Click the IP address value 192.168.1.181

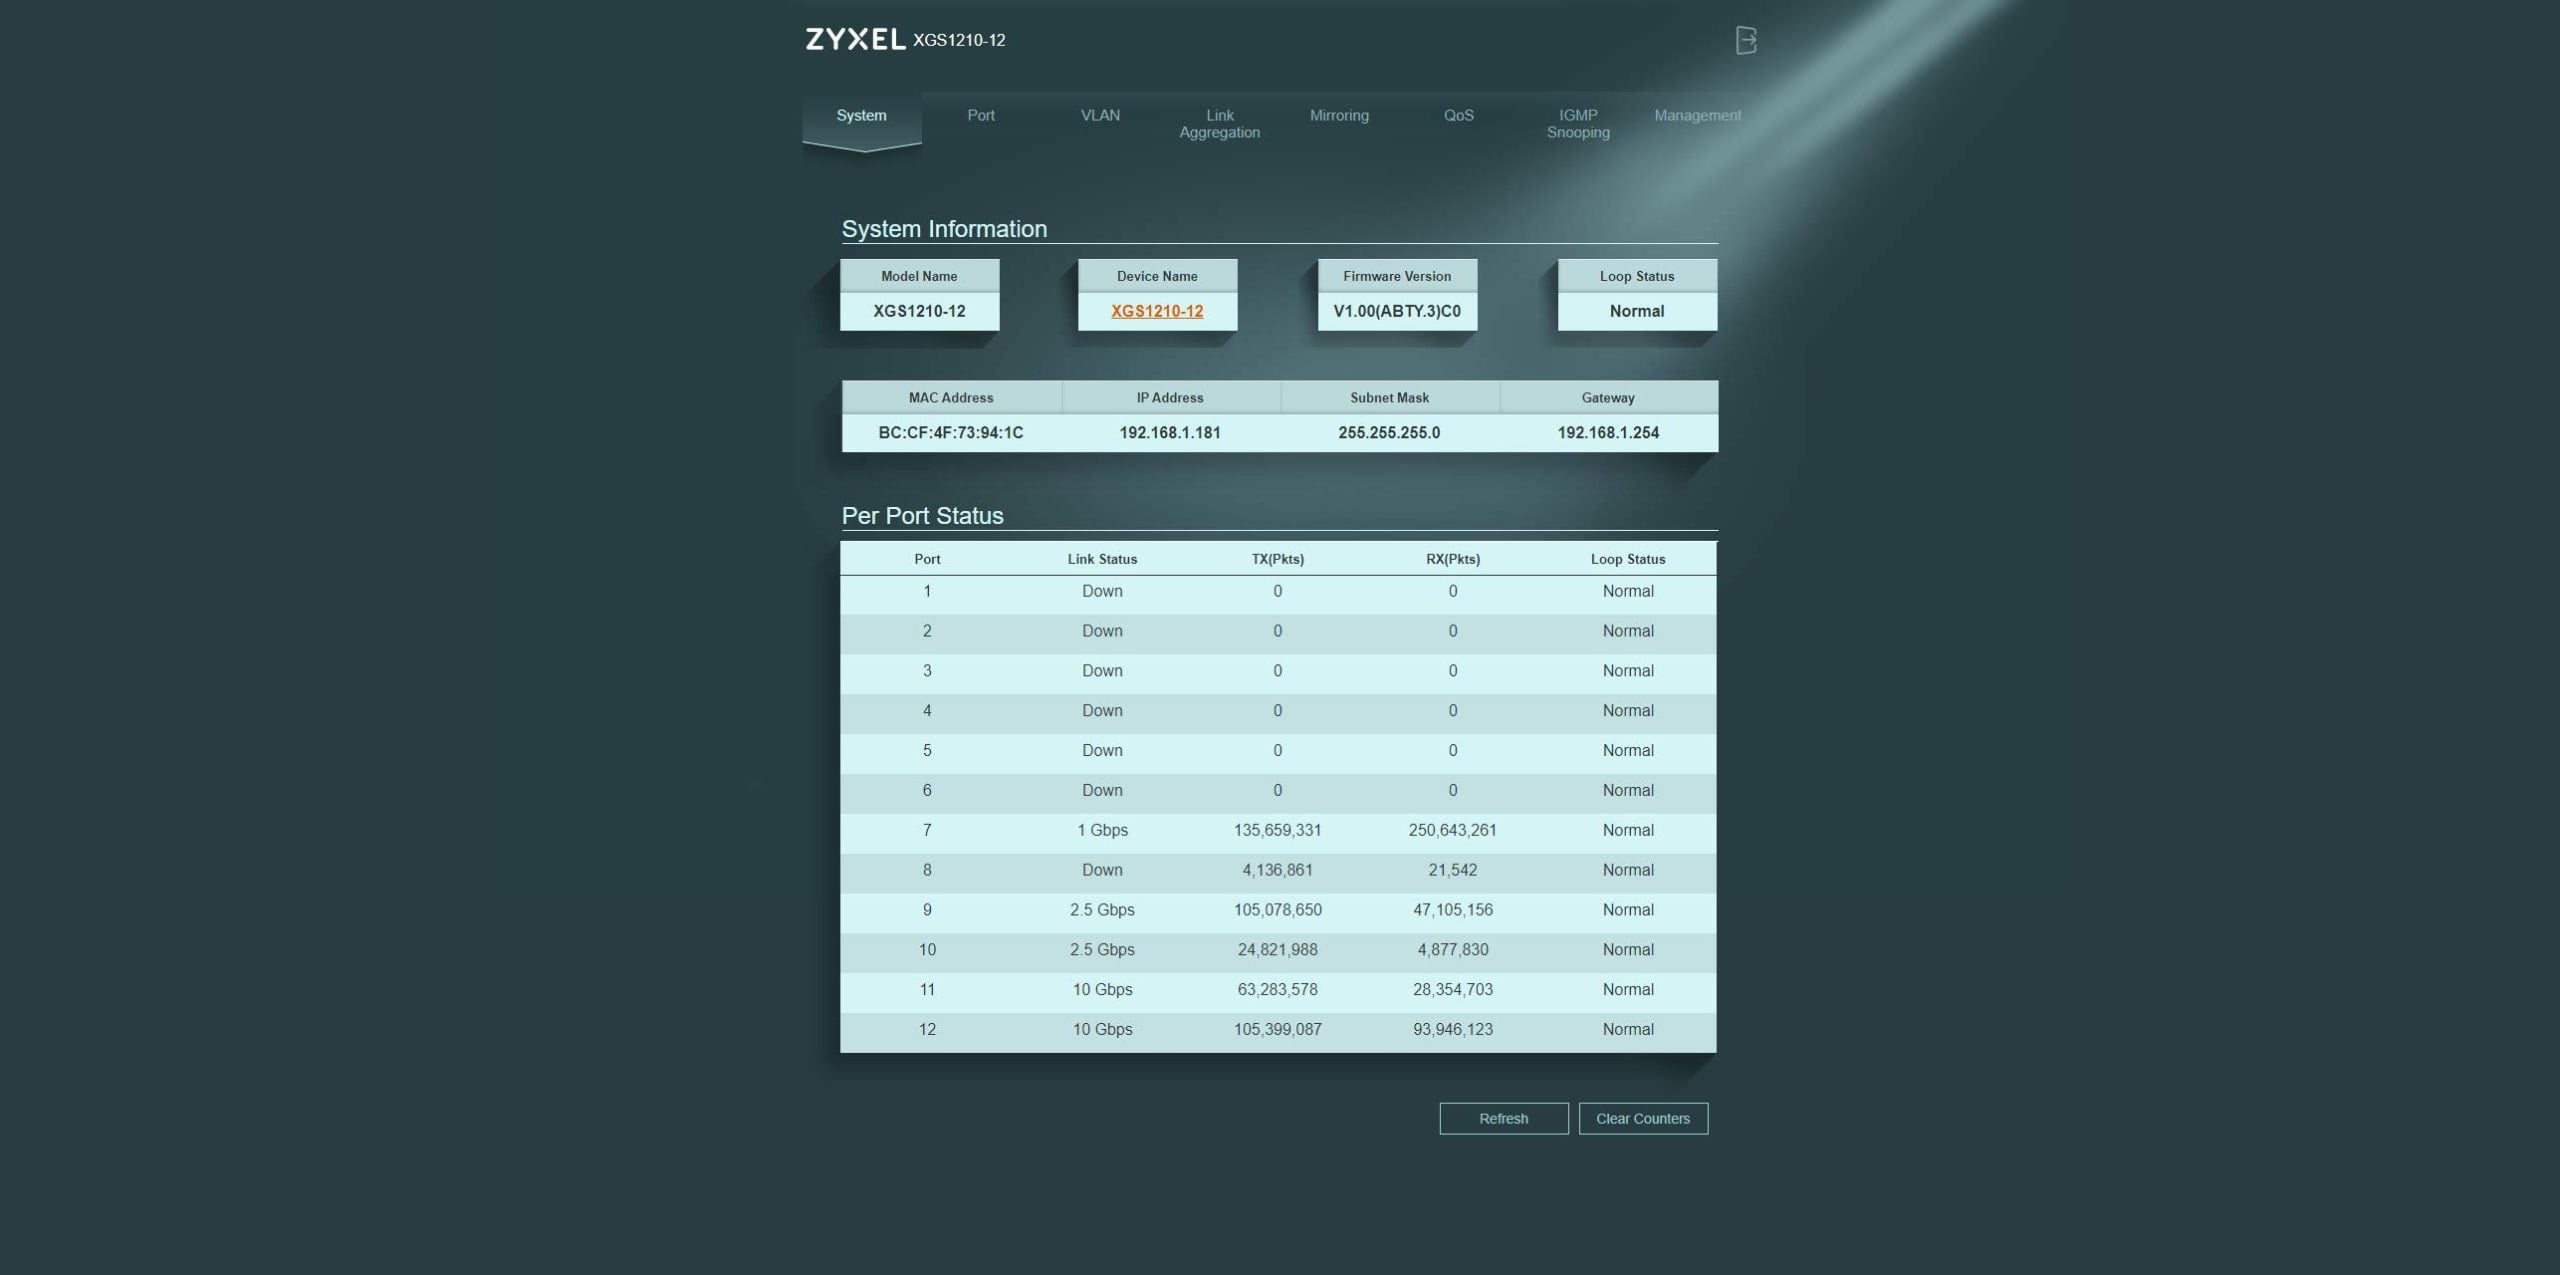click(1169, 433)
